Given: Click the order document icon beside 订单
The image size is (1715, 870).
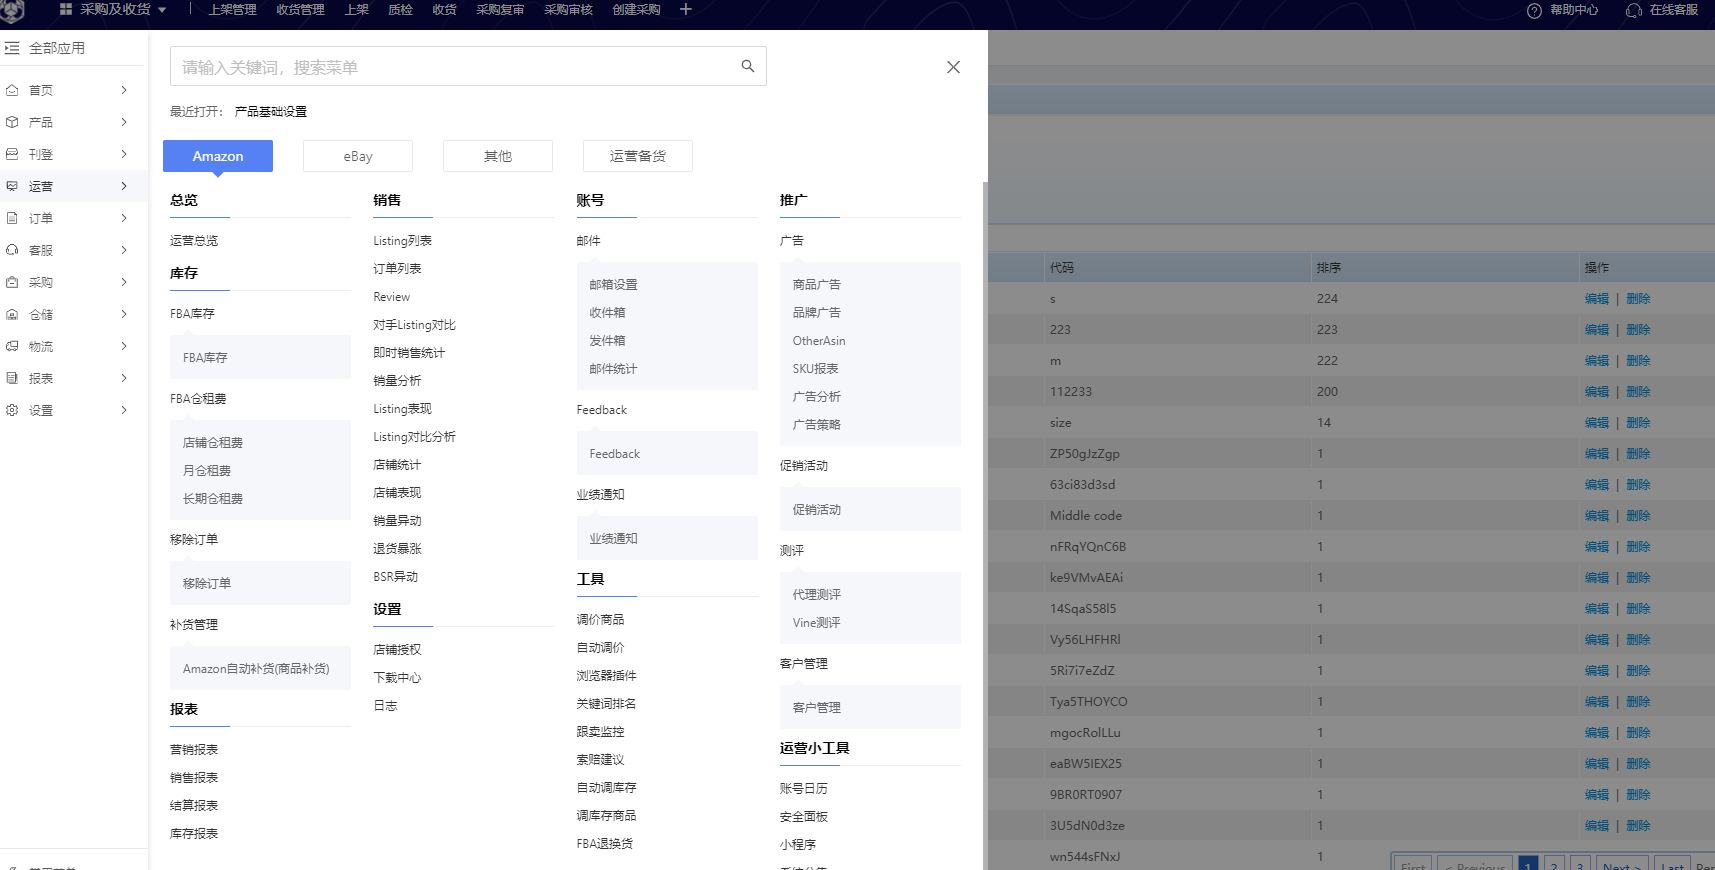Looking at the screenshot, I should point(12,218).
